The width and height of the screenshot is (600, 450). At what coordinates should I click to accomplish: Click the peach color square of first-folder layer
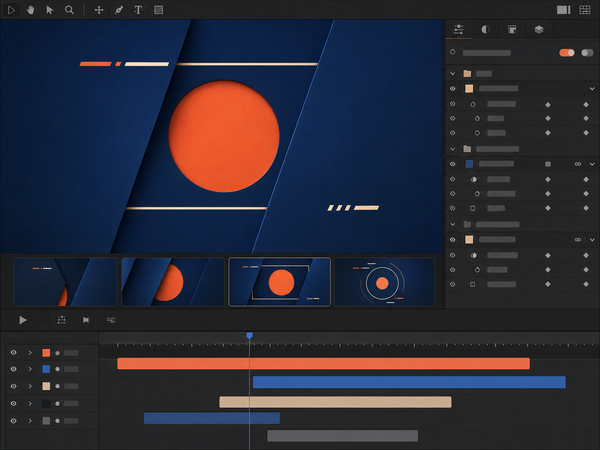pos(469,89)
